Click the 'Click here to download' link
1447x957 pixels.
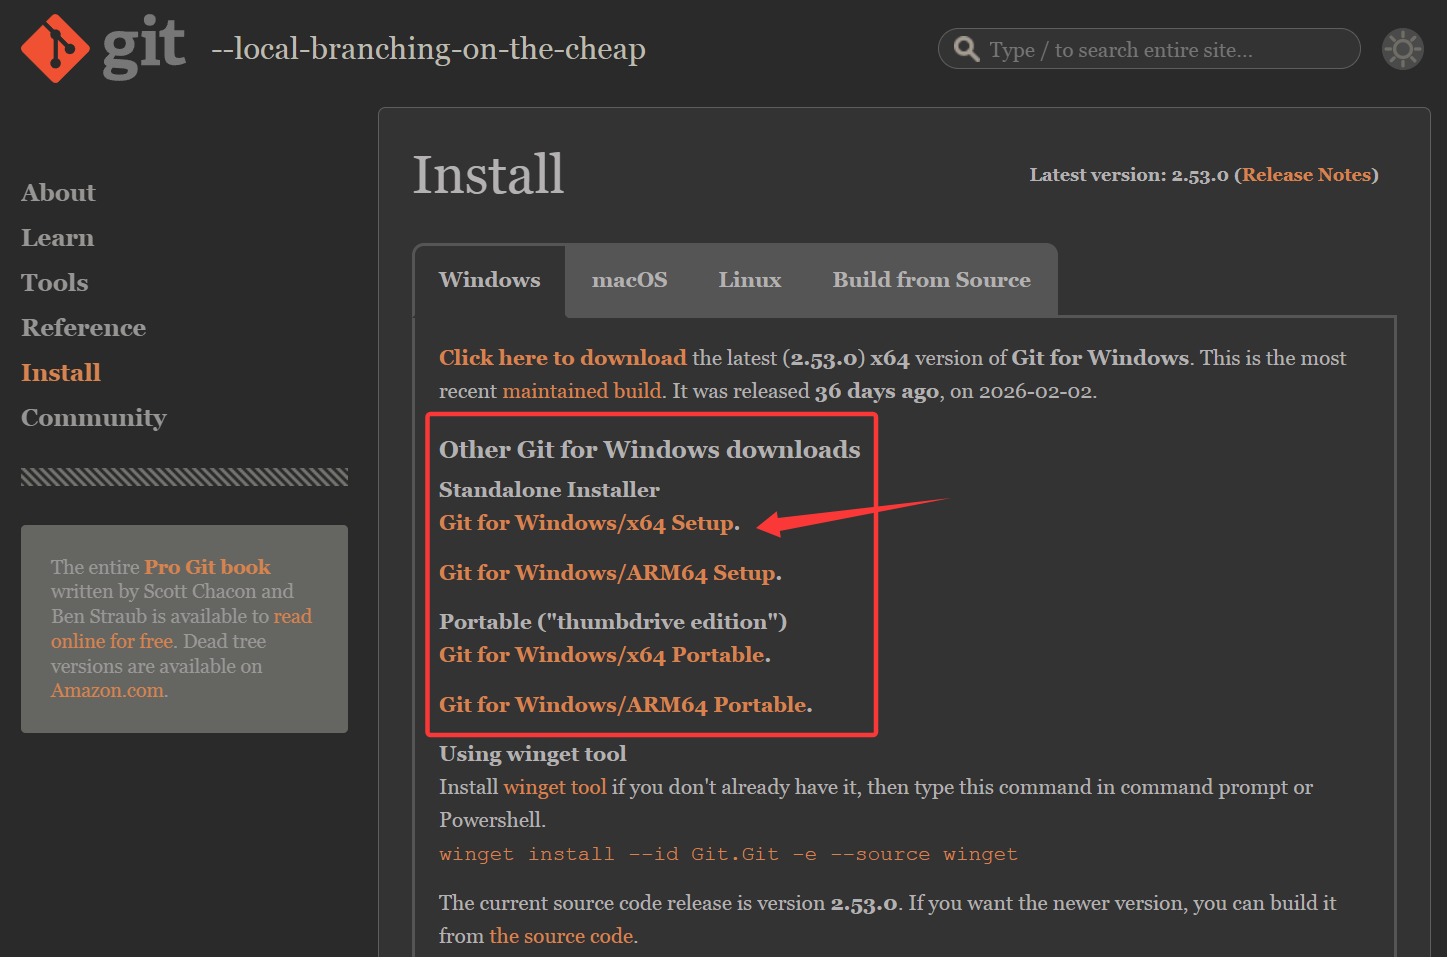click(562, 358)
